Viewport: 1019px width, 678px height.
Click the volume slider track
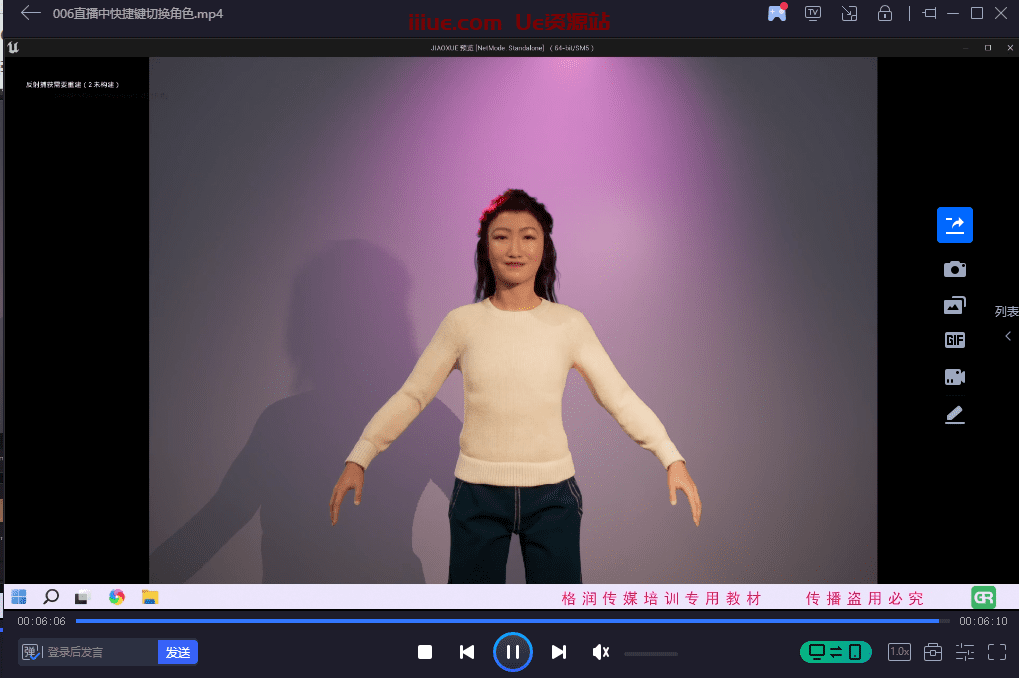650,654
